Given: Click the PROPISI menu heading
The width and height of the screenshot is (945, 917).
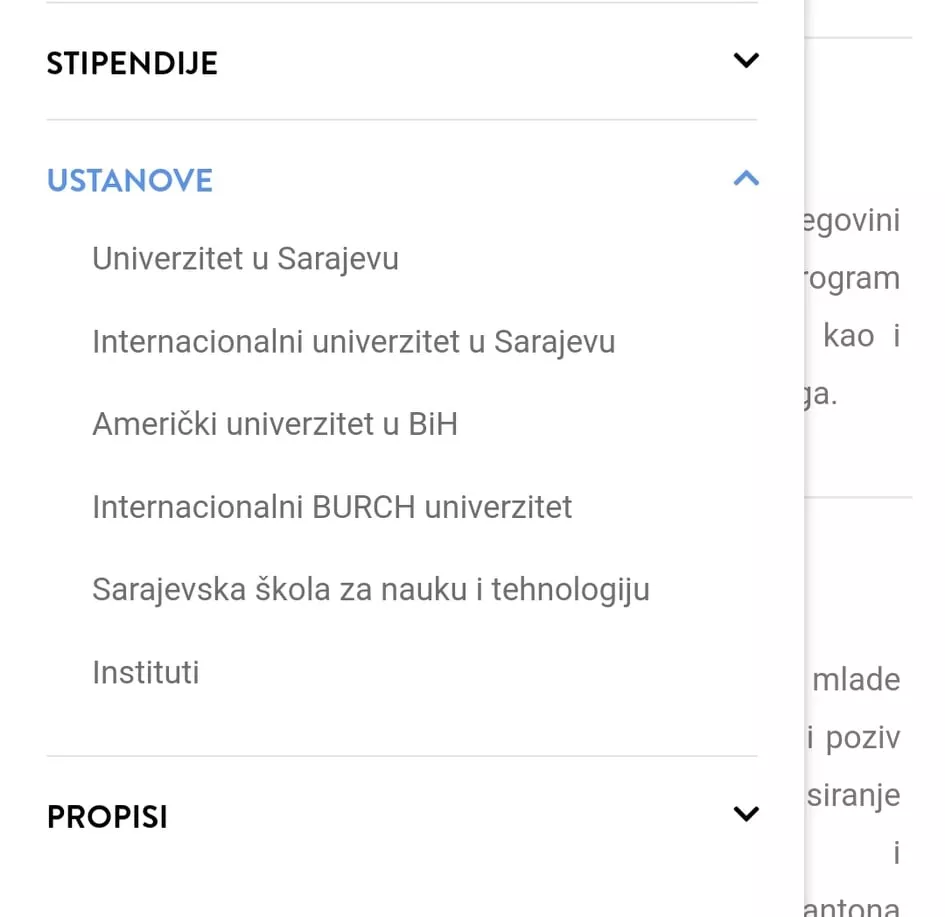Looking at the screenshot, I should click(107, 817).
